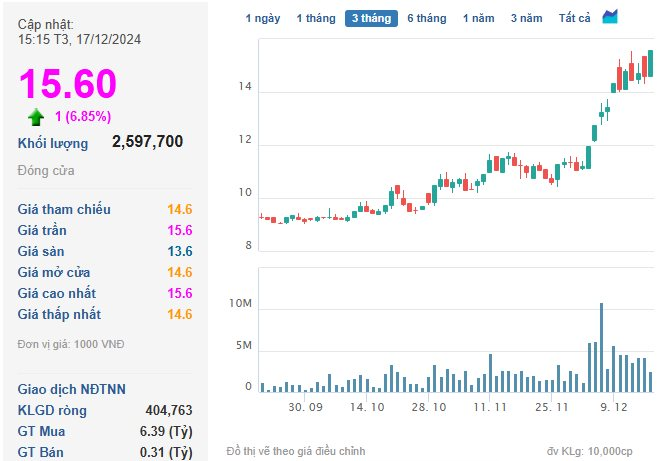Open the area chart type icon

point(610,17)
